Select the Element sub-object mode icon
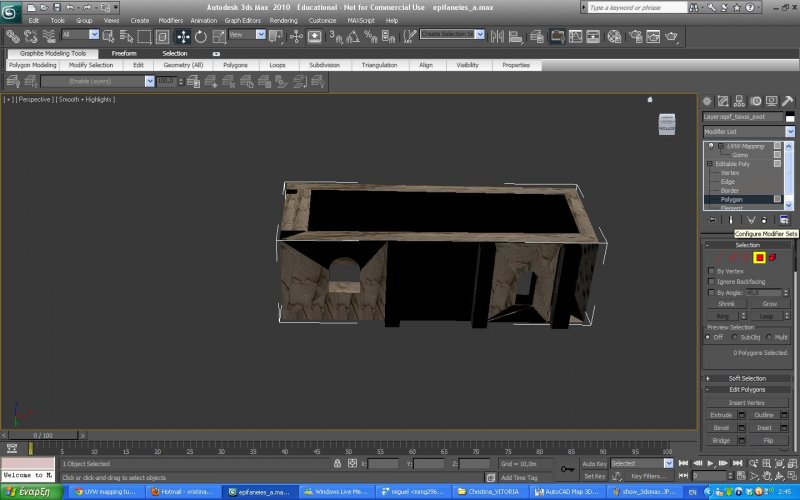The image size is (800, 500). [x=774, y=258]
